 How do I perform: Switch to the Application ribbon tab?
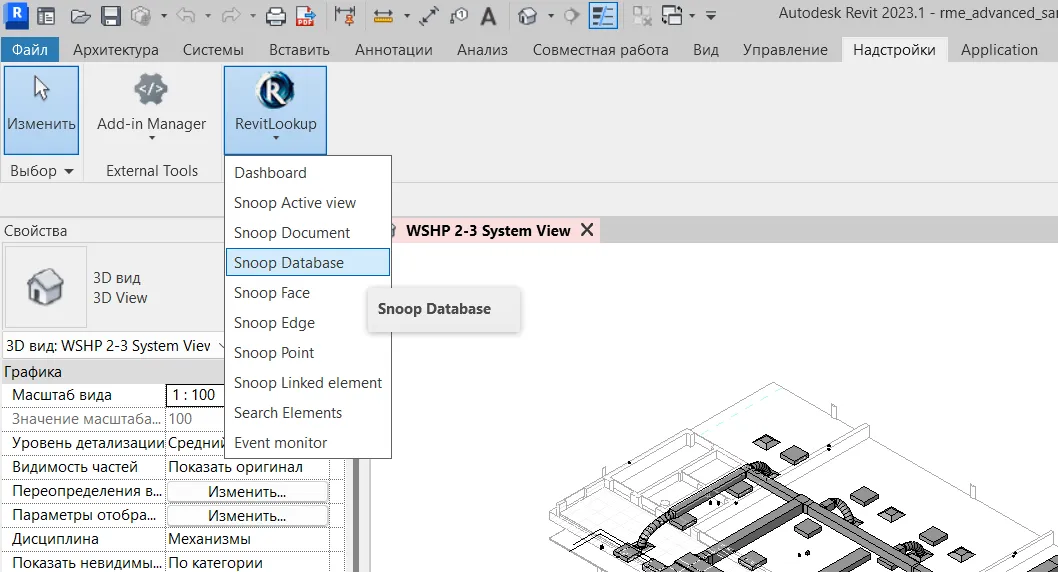(x=999, y=50)
